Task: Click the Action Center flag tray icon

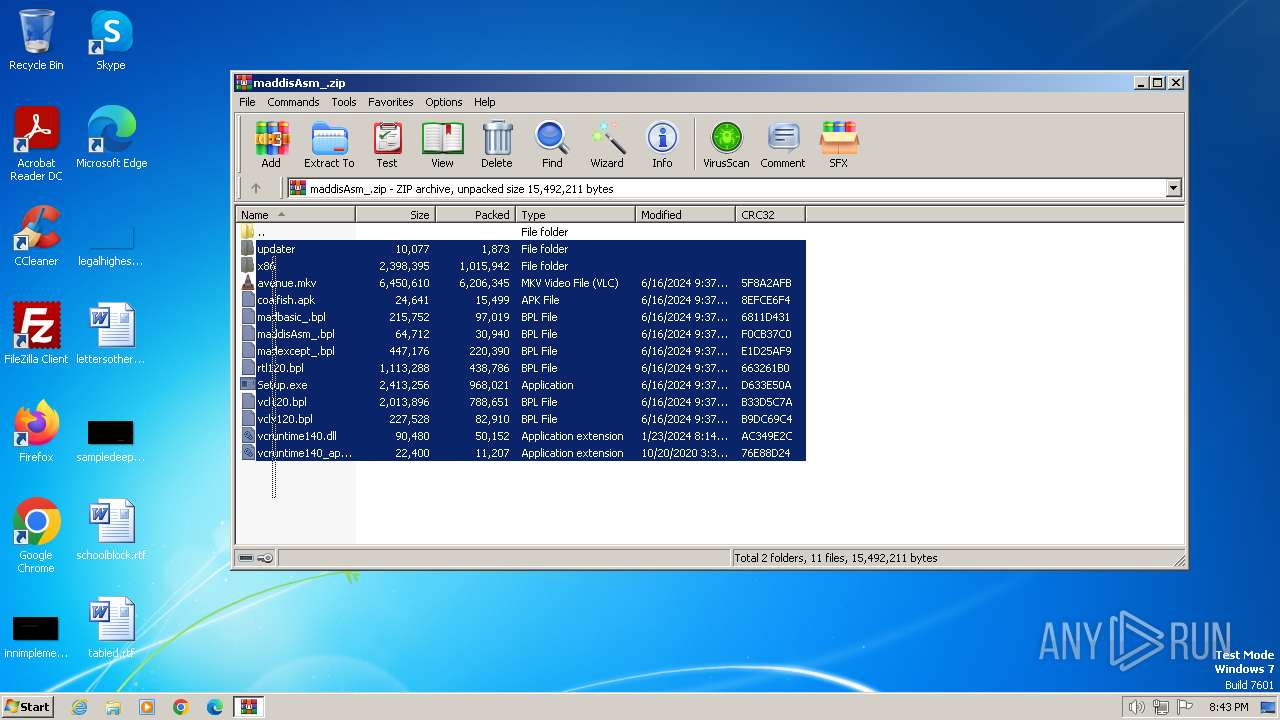Action: pyautogui.click(x=1186, y=707)
